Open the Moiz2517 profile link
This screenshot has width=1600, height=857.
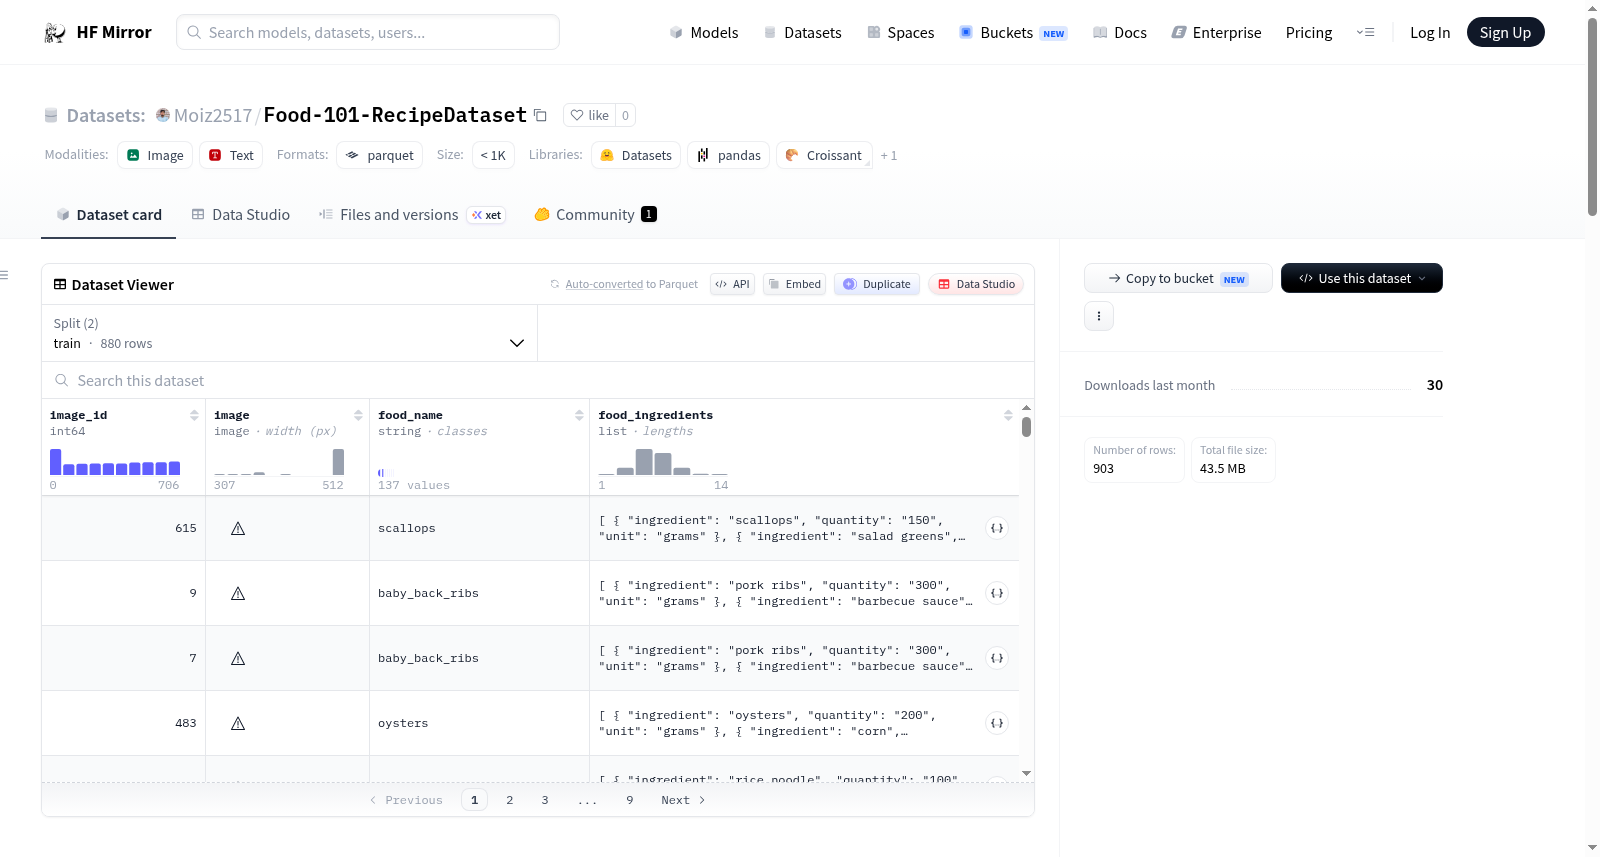click(213, 115)
